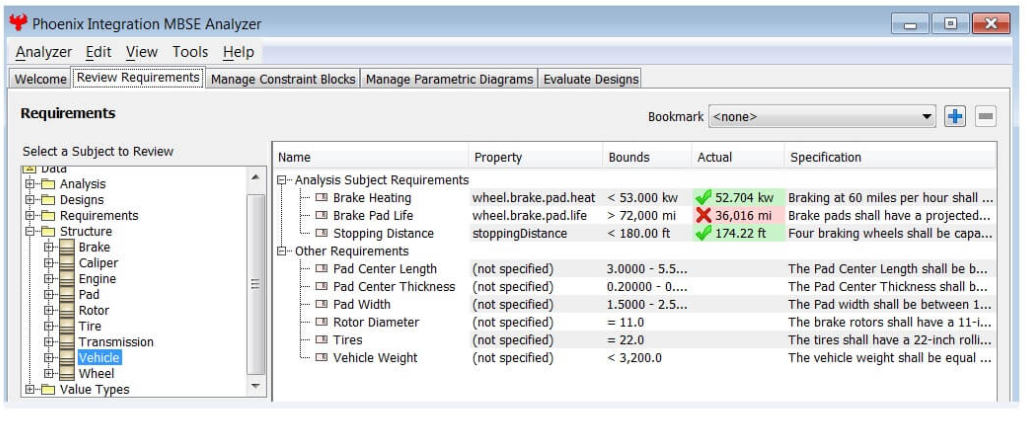Click the Name column header

371,158
